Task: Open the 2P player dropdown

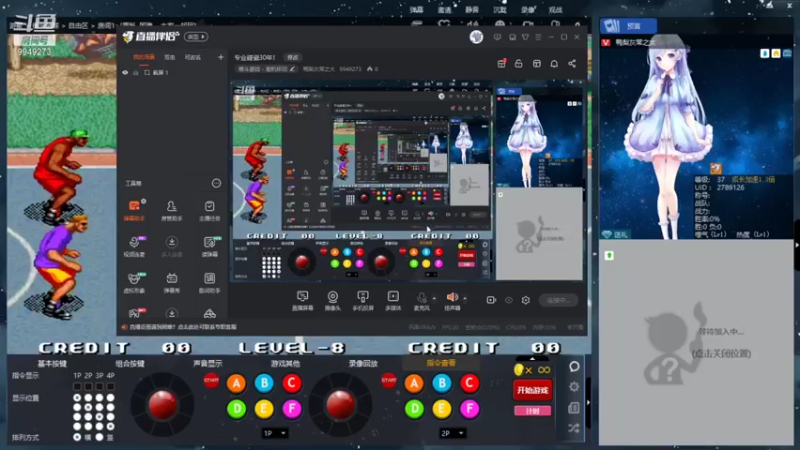Action: tap(453, 433)
